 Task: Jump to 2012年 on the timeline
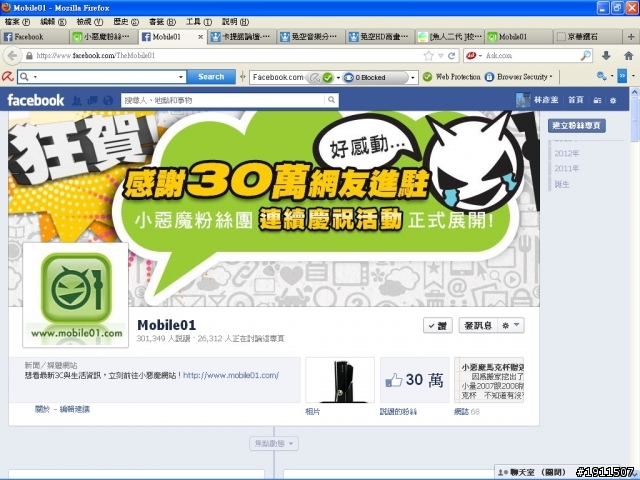point(567,153)
